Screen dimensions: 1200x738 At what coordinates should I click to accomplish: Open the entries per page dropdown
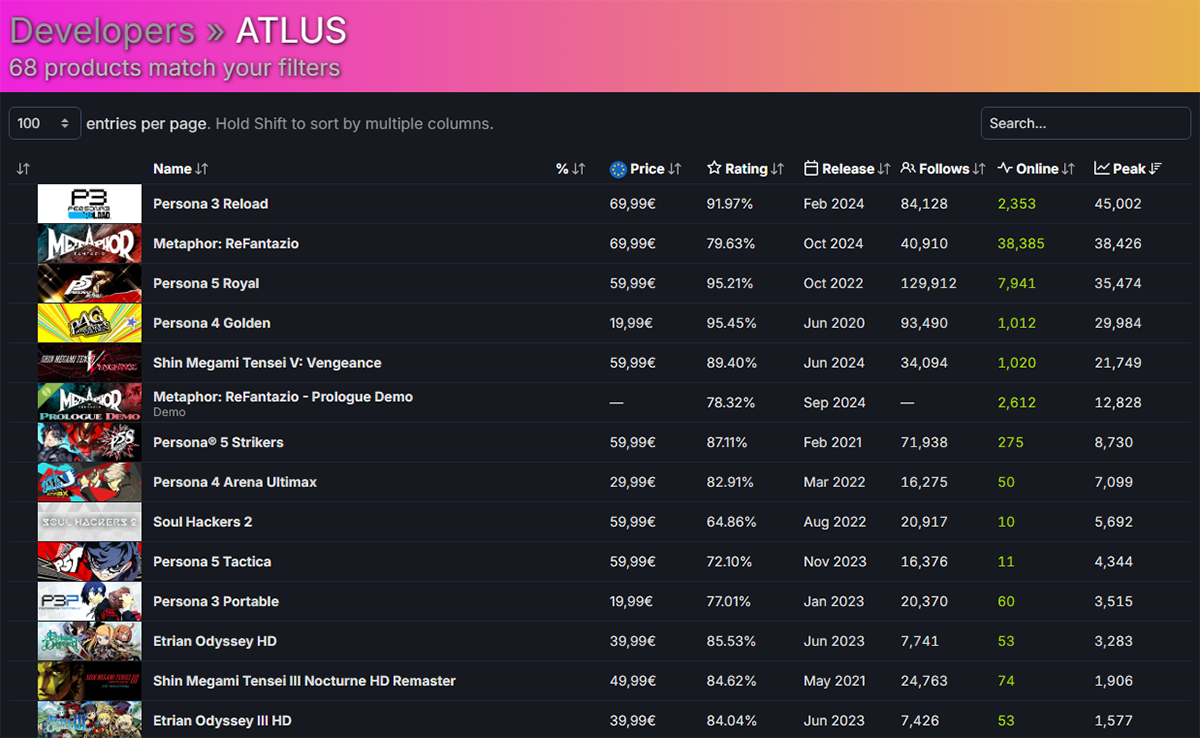click(x=45, y=124)
